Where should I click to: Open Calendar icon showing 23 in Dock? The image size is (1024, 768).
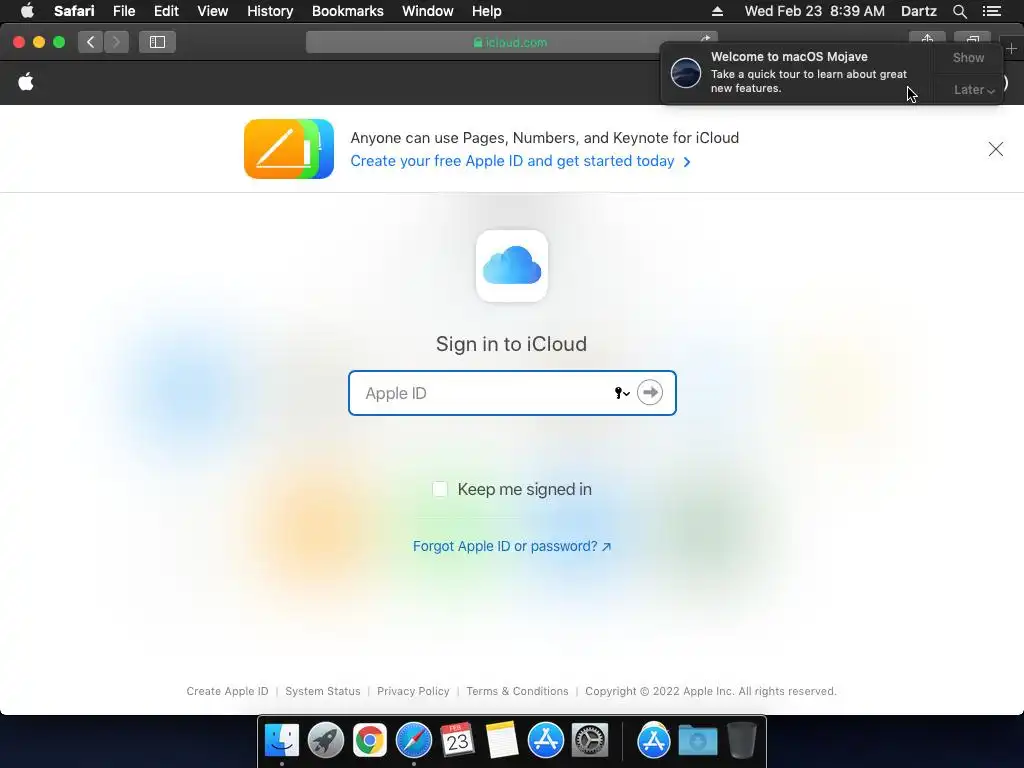pyautogui.click(x=457, y=741)
